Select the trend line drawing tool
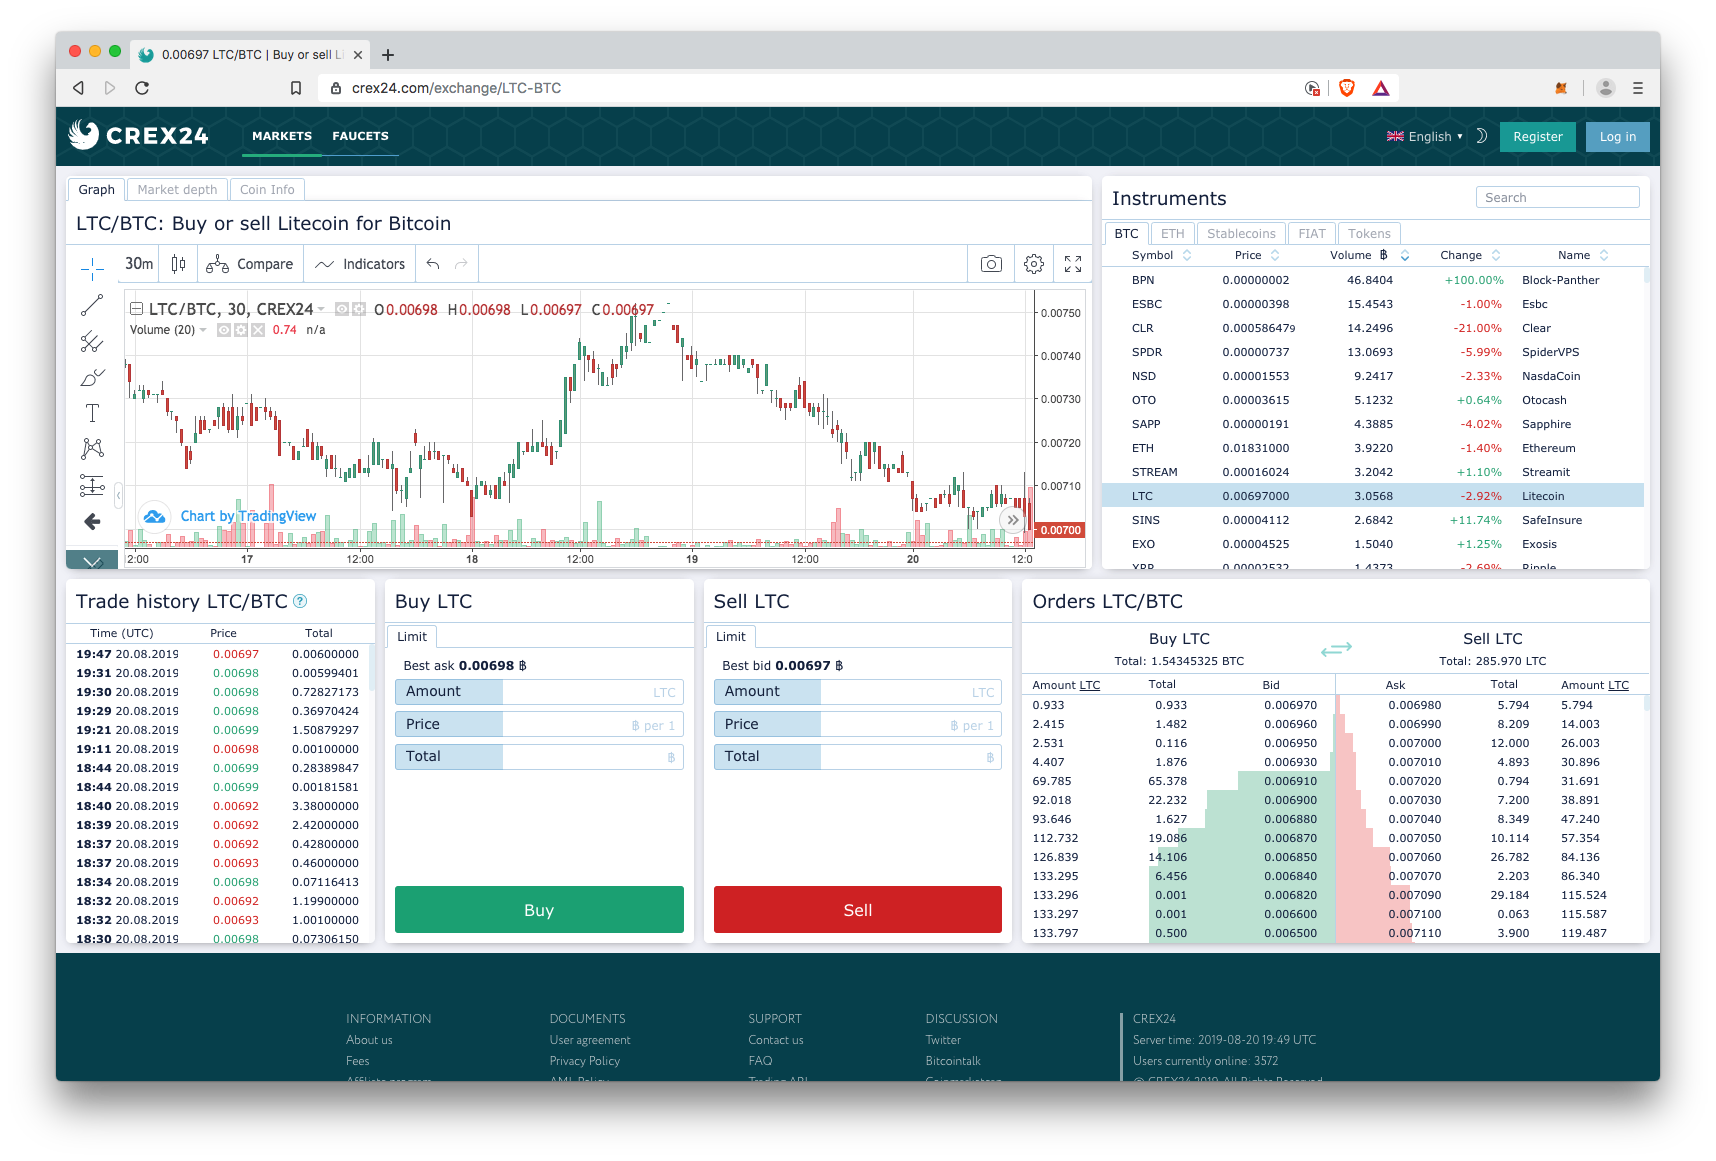Viewport: 1716px width, 1161px height. 92,305
